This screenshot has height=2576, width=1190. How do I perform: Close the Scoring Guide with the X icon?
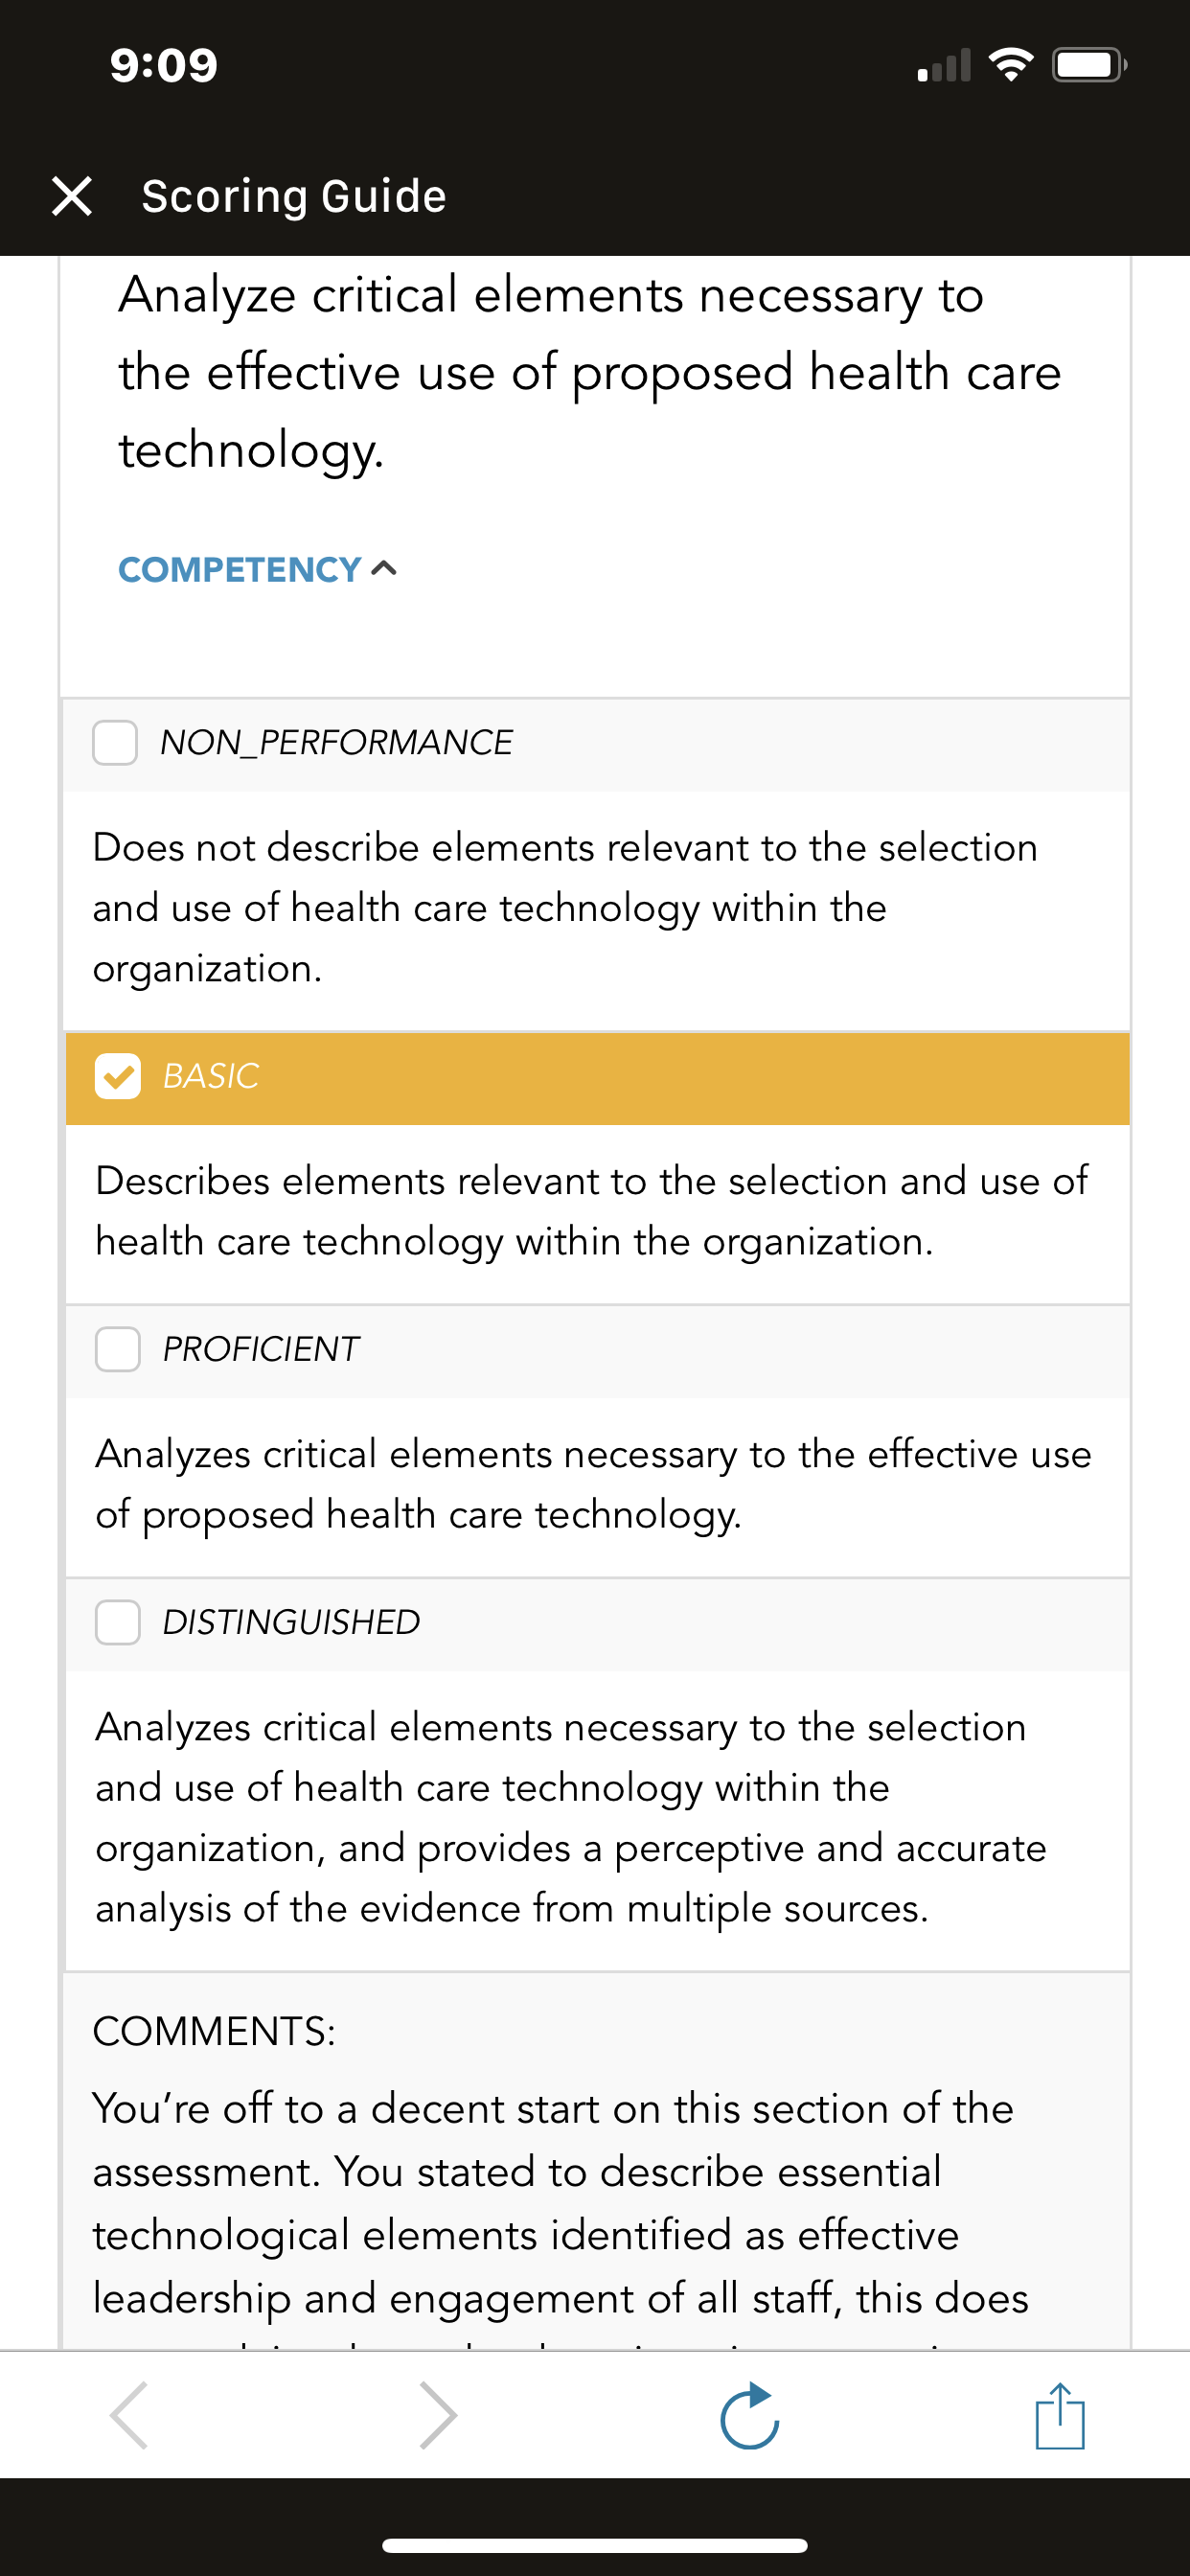[x=72, y=196]
